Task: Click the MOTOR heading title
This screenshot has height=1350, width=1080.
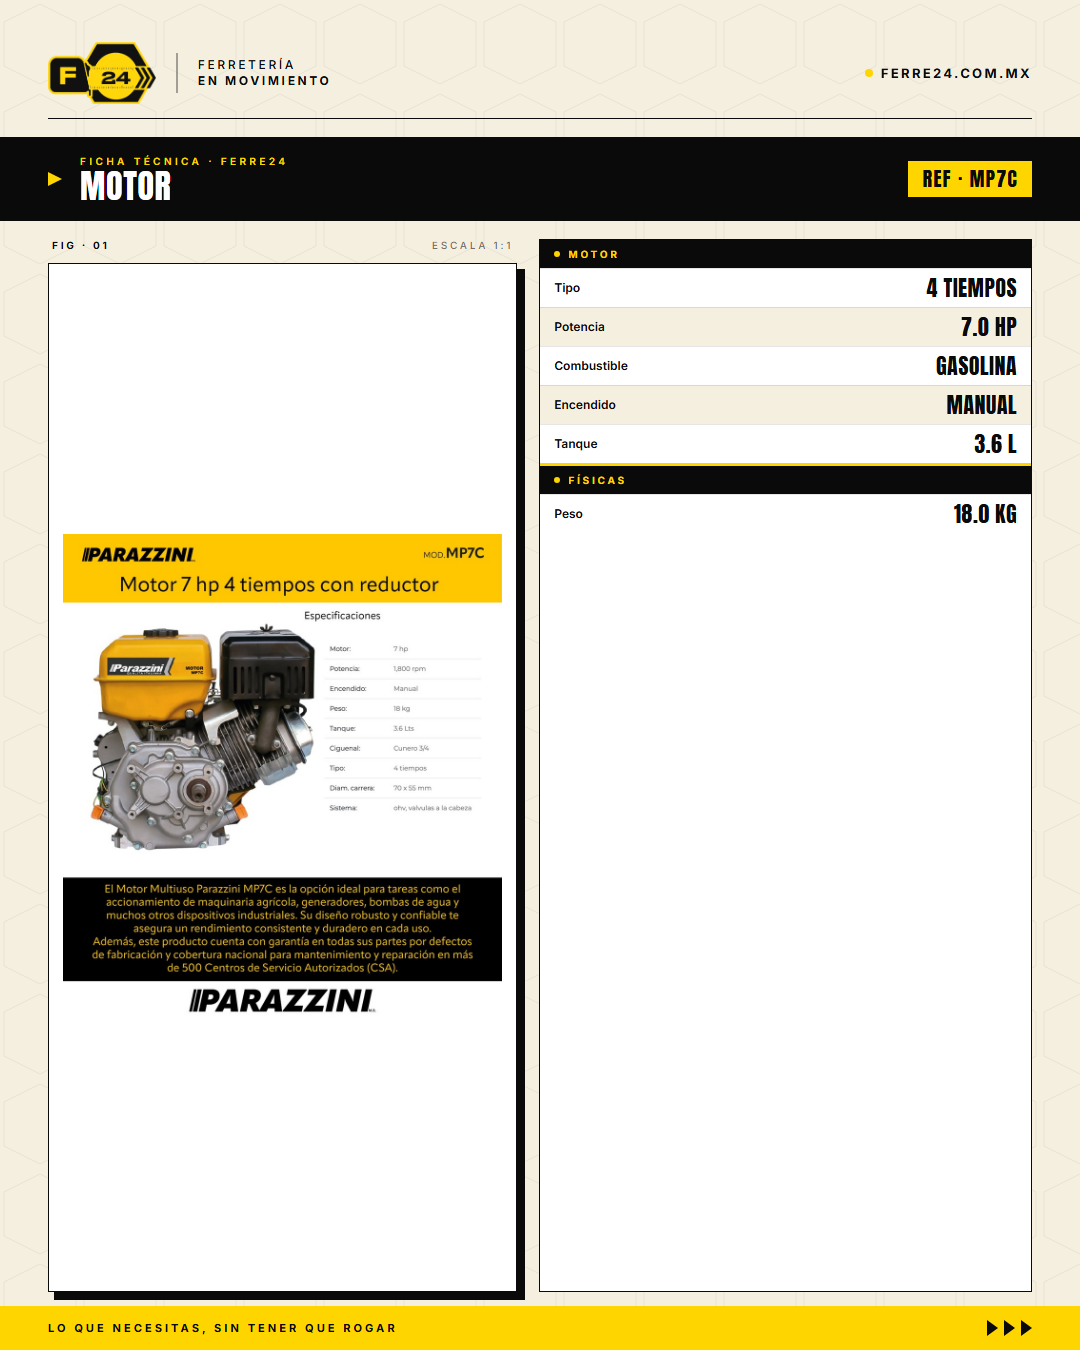Action: click(125, 186)
